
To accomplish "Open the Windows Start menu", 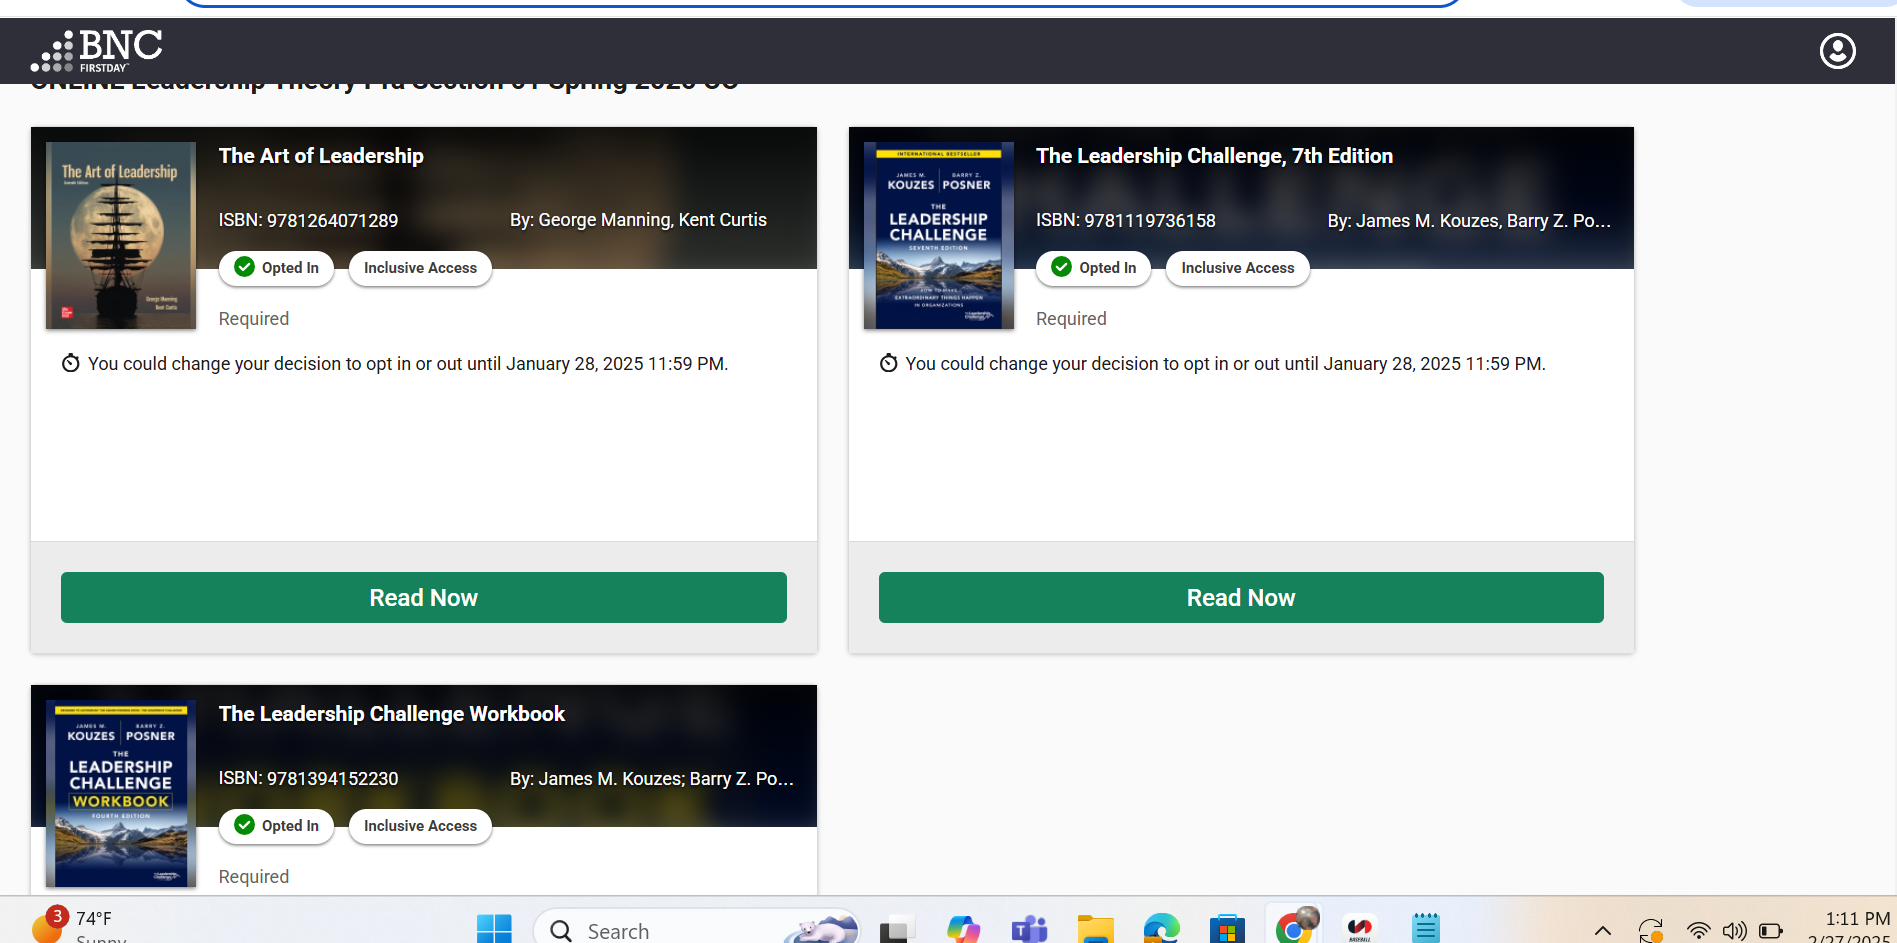I will 494,930.
